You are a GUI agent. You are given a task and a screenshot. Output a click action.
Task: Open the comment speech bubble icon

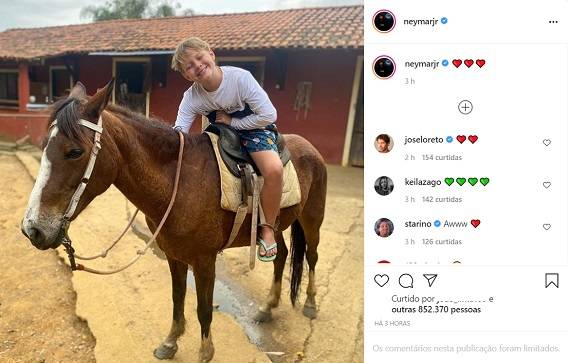406,281
